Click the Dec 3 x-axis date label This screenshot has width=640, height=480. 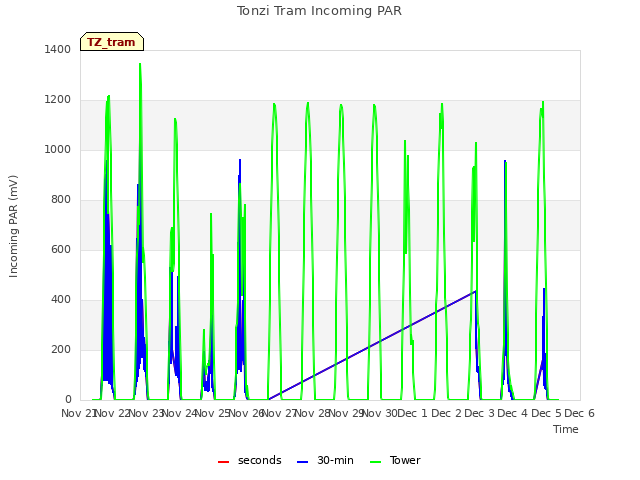pos(480,413)
